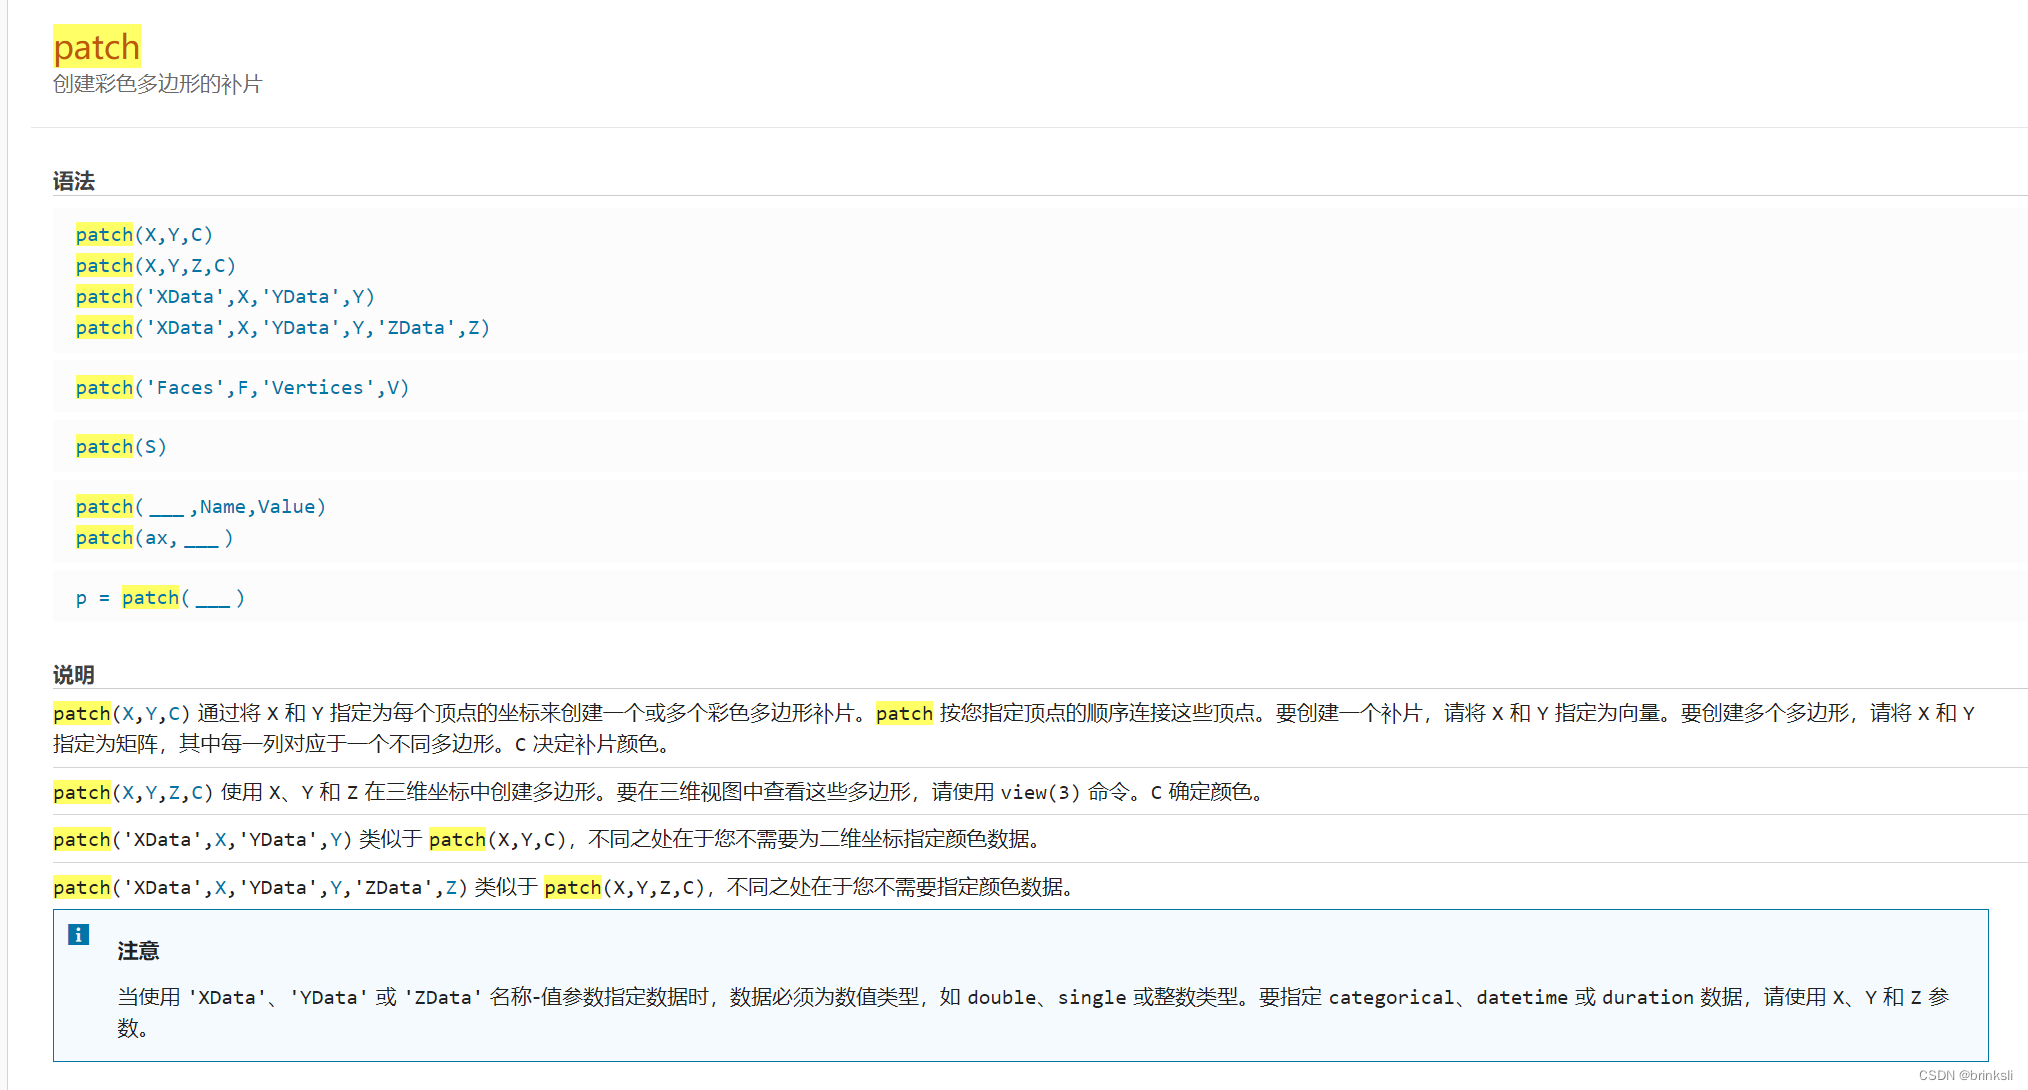Click the highlighted patch page title
Viewport: 2028px width, 1090px height.
click(x=97, y=47)
